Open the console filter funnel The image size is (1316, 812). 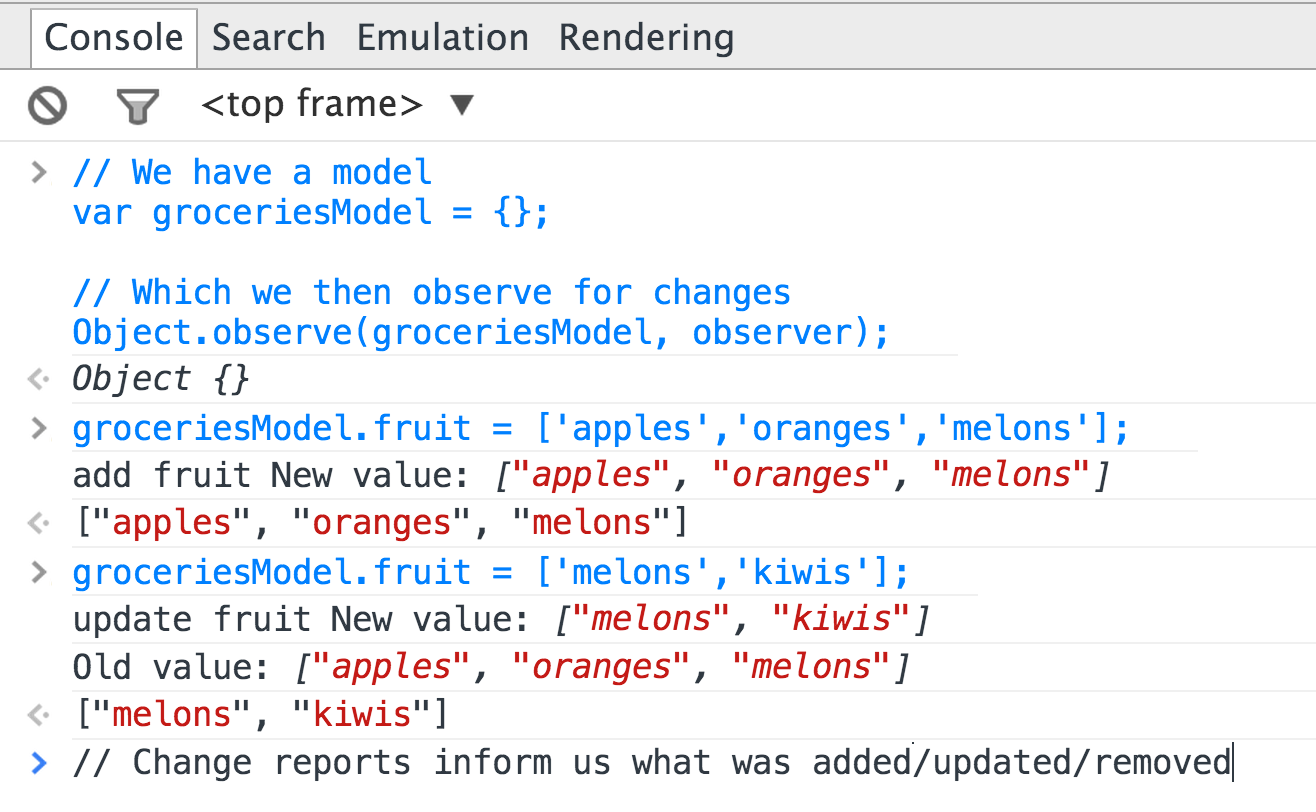click(x=138, y=105)
